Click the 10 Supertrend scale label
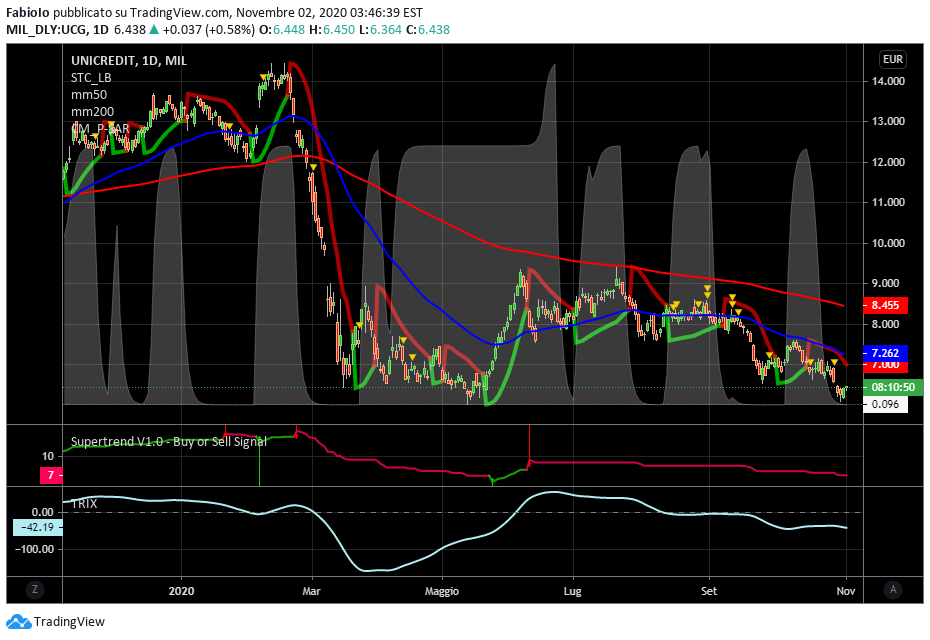Screen dimensions: 930x640 (48, 456)
